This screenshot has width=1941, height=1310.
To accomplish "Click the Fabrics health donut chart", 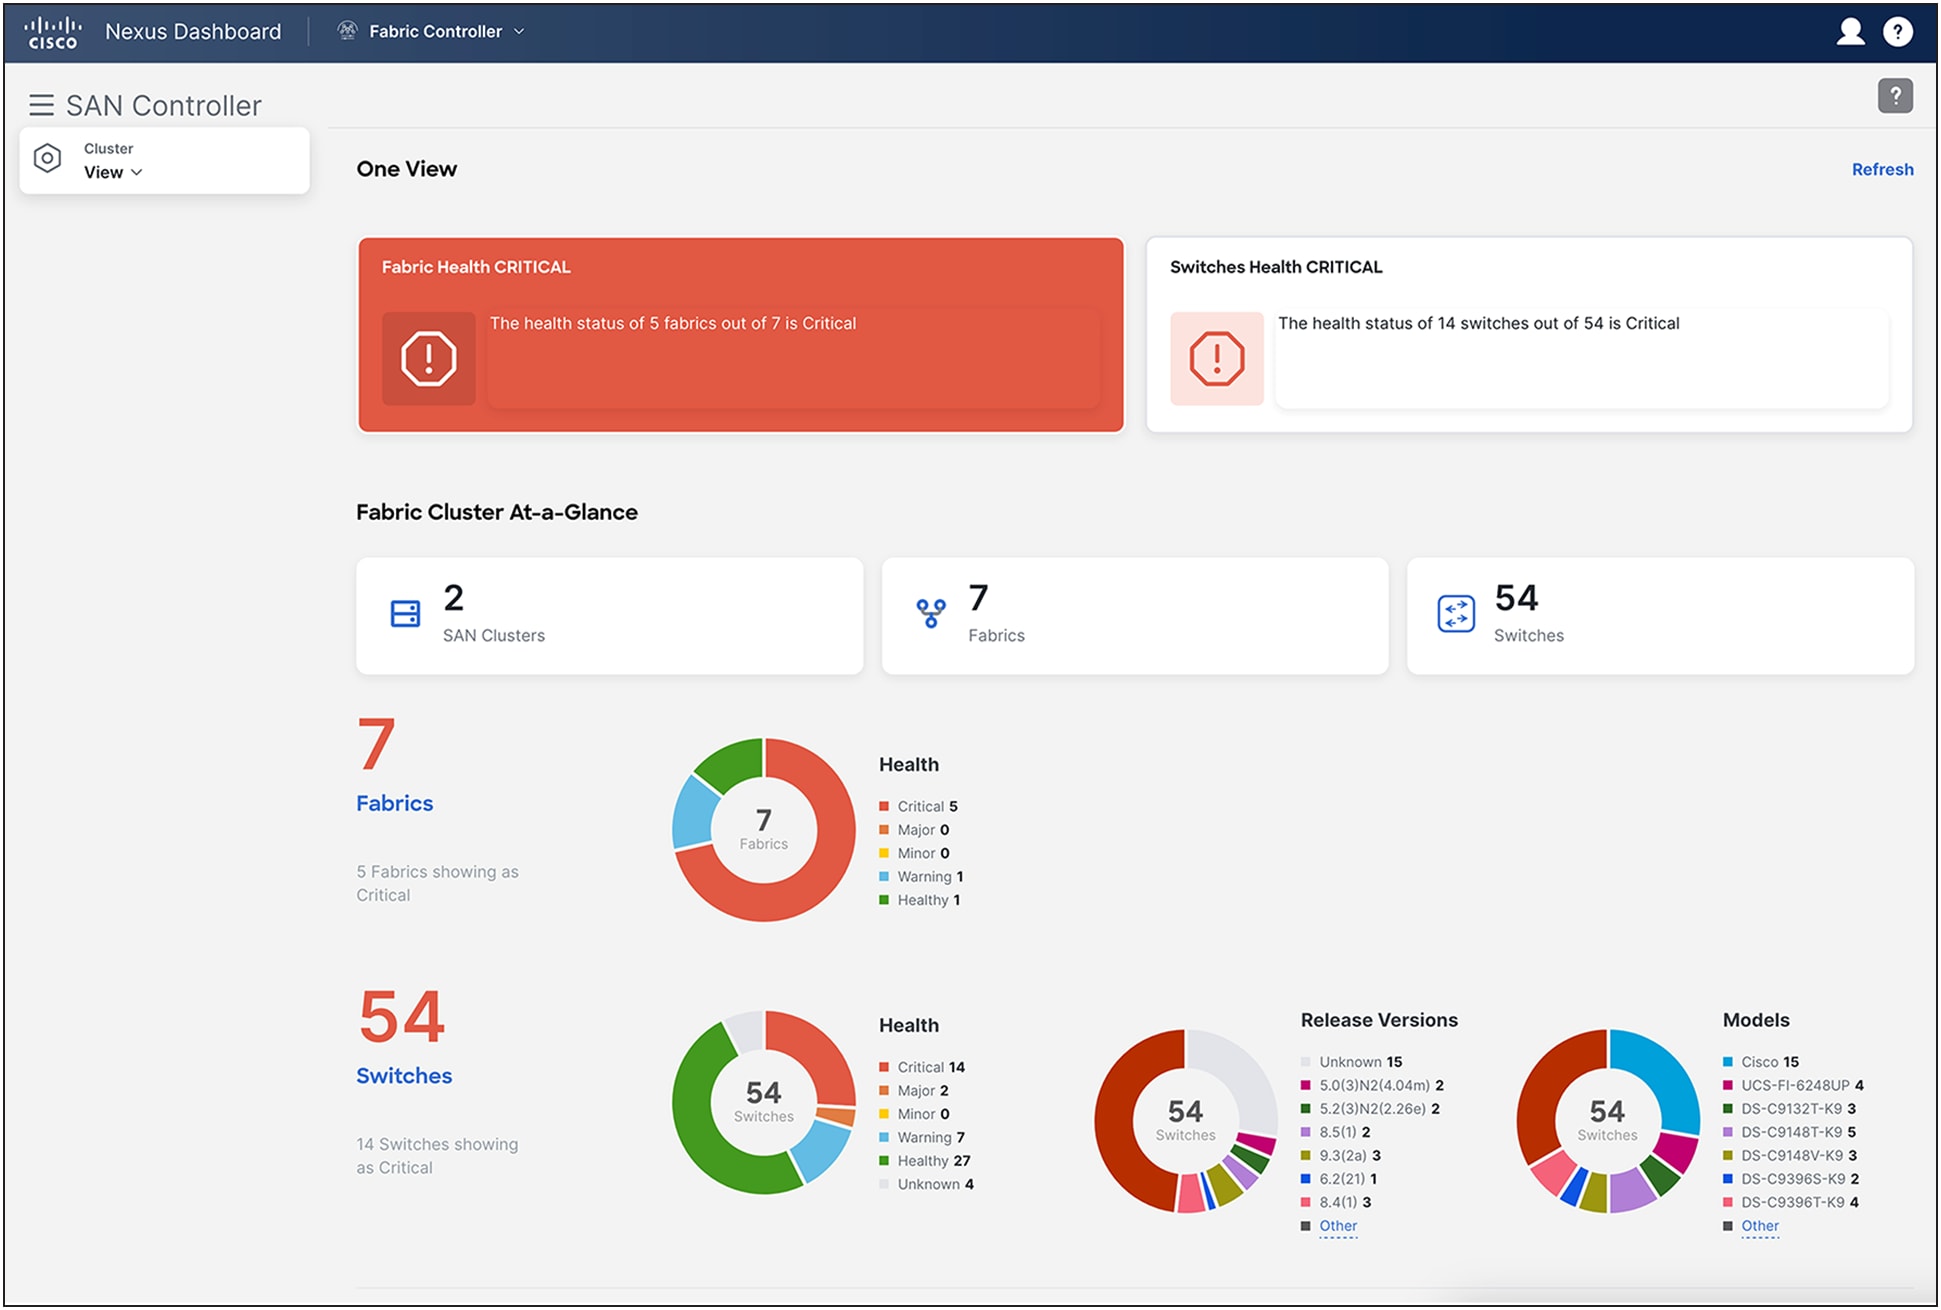I will click(764, 829).
